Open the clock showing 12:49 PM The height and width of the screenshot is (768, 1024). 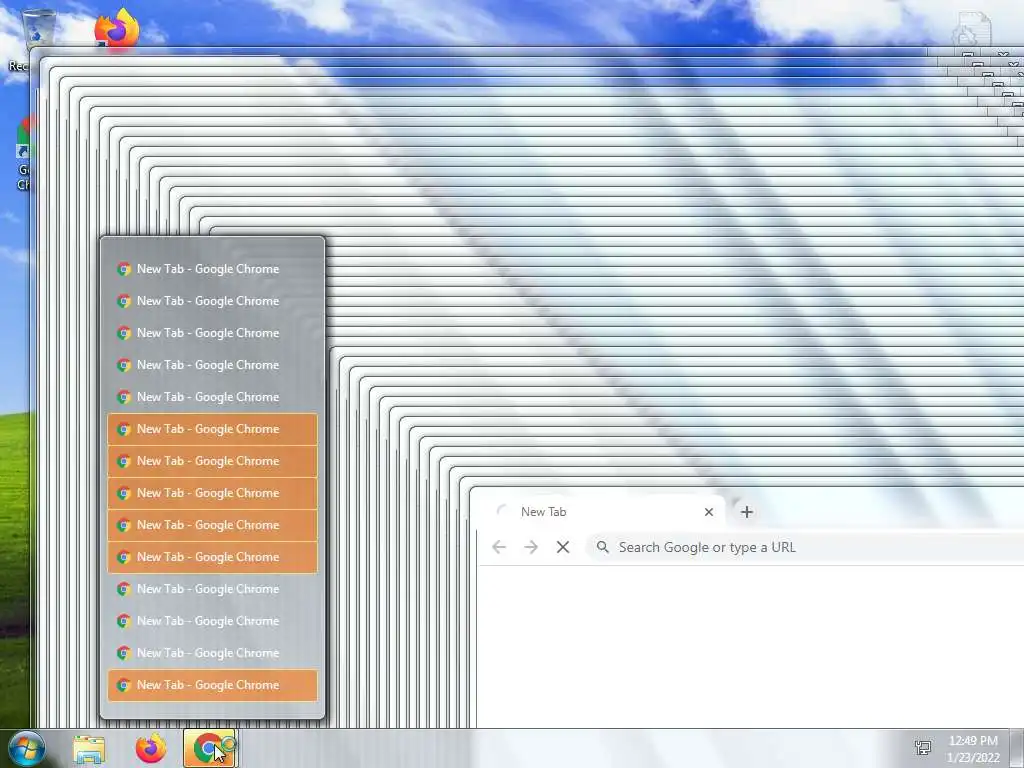tap(973, 748)
